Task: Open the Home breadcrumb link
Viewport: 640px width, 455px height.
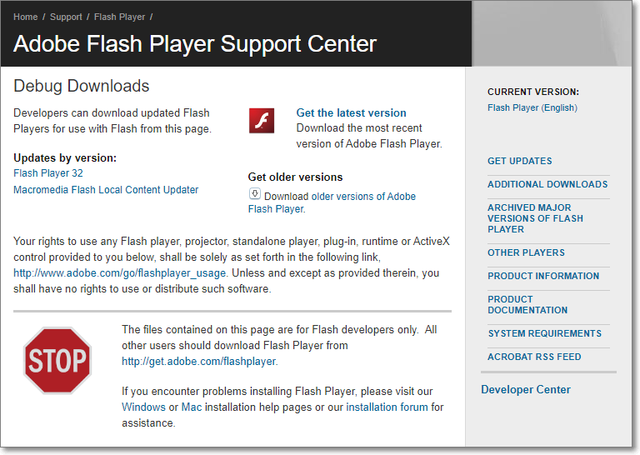Action: tap(26, 18)
